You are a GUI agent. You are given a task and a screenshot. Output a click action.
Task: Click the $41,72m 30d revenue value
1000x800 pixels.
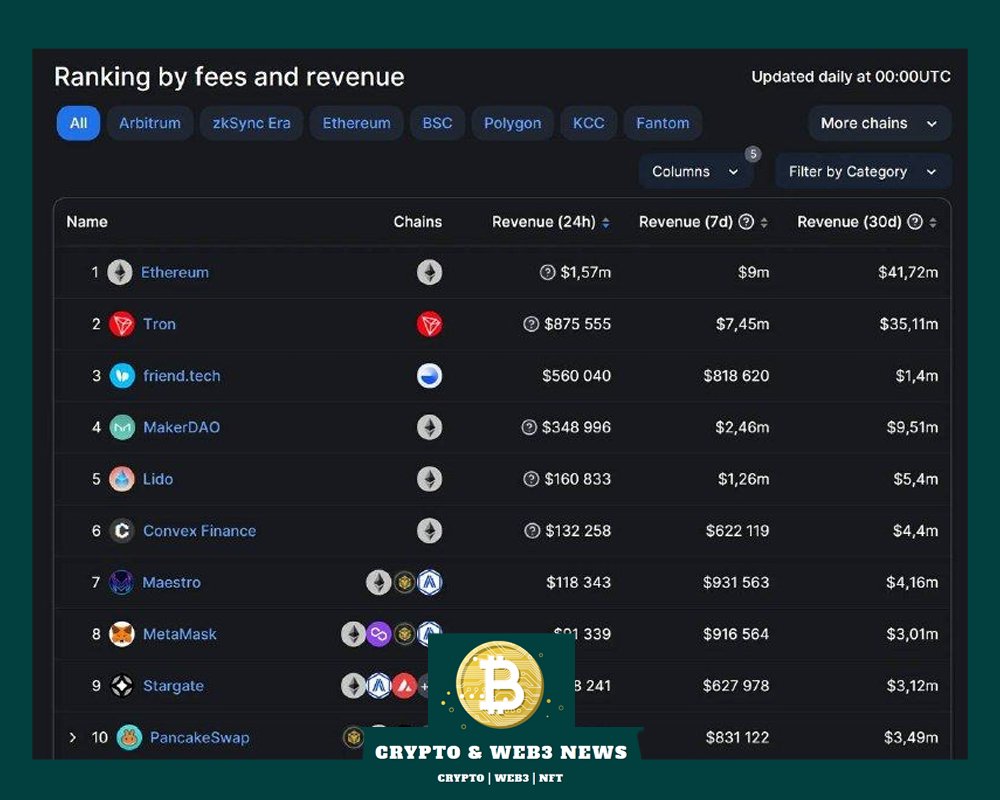[908, 272]
